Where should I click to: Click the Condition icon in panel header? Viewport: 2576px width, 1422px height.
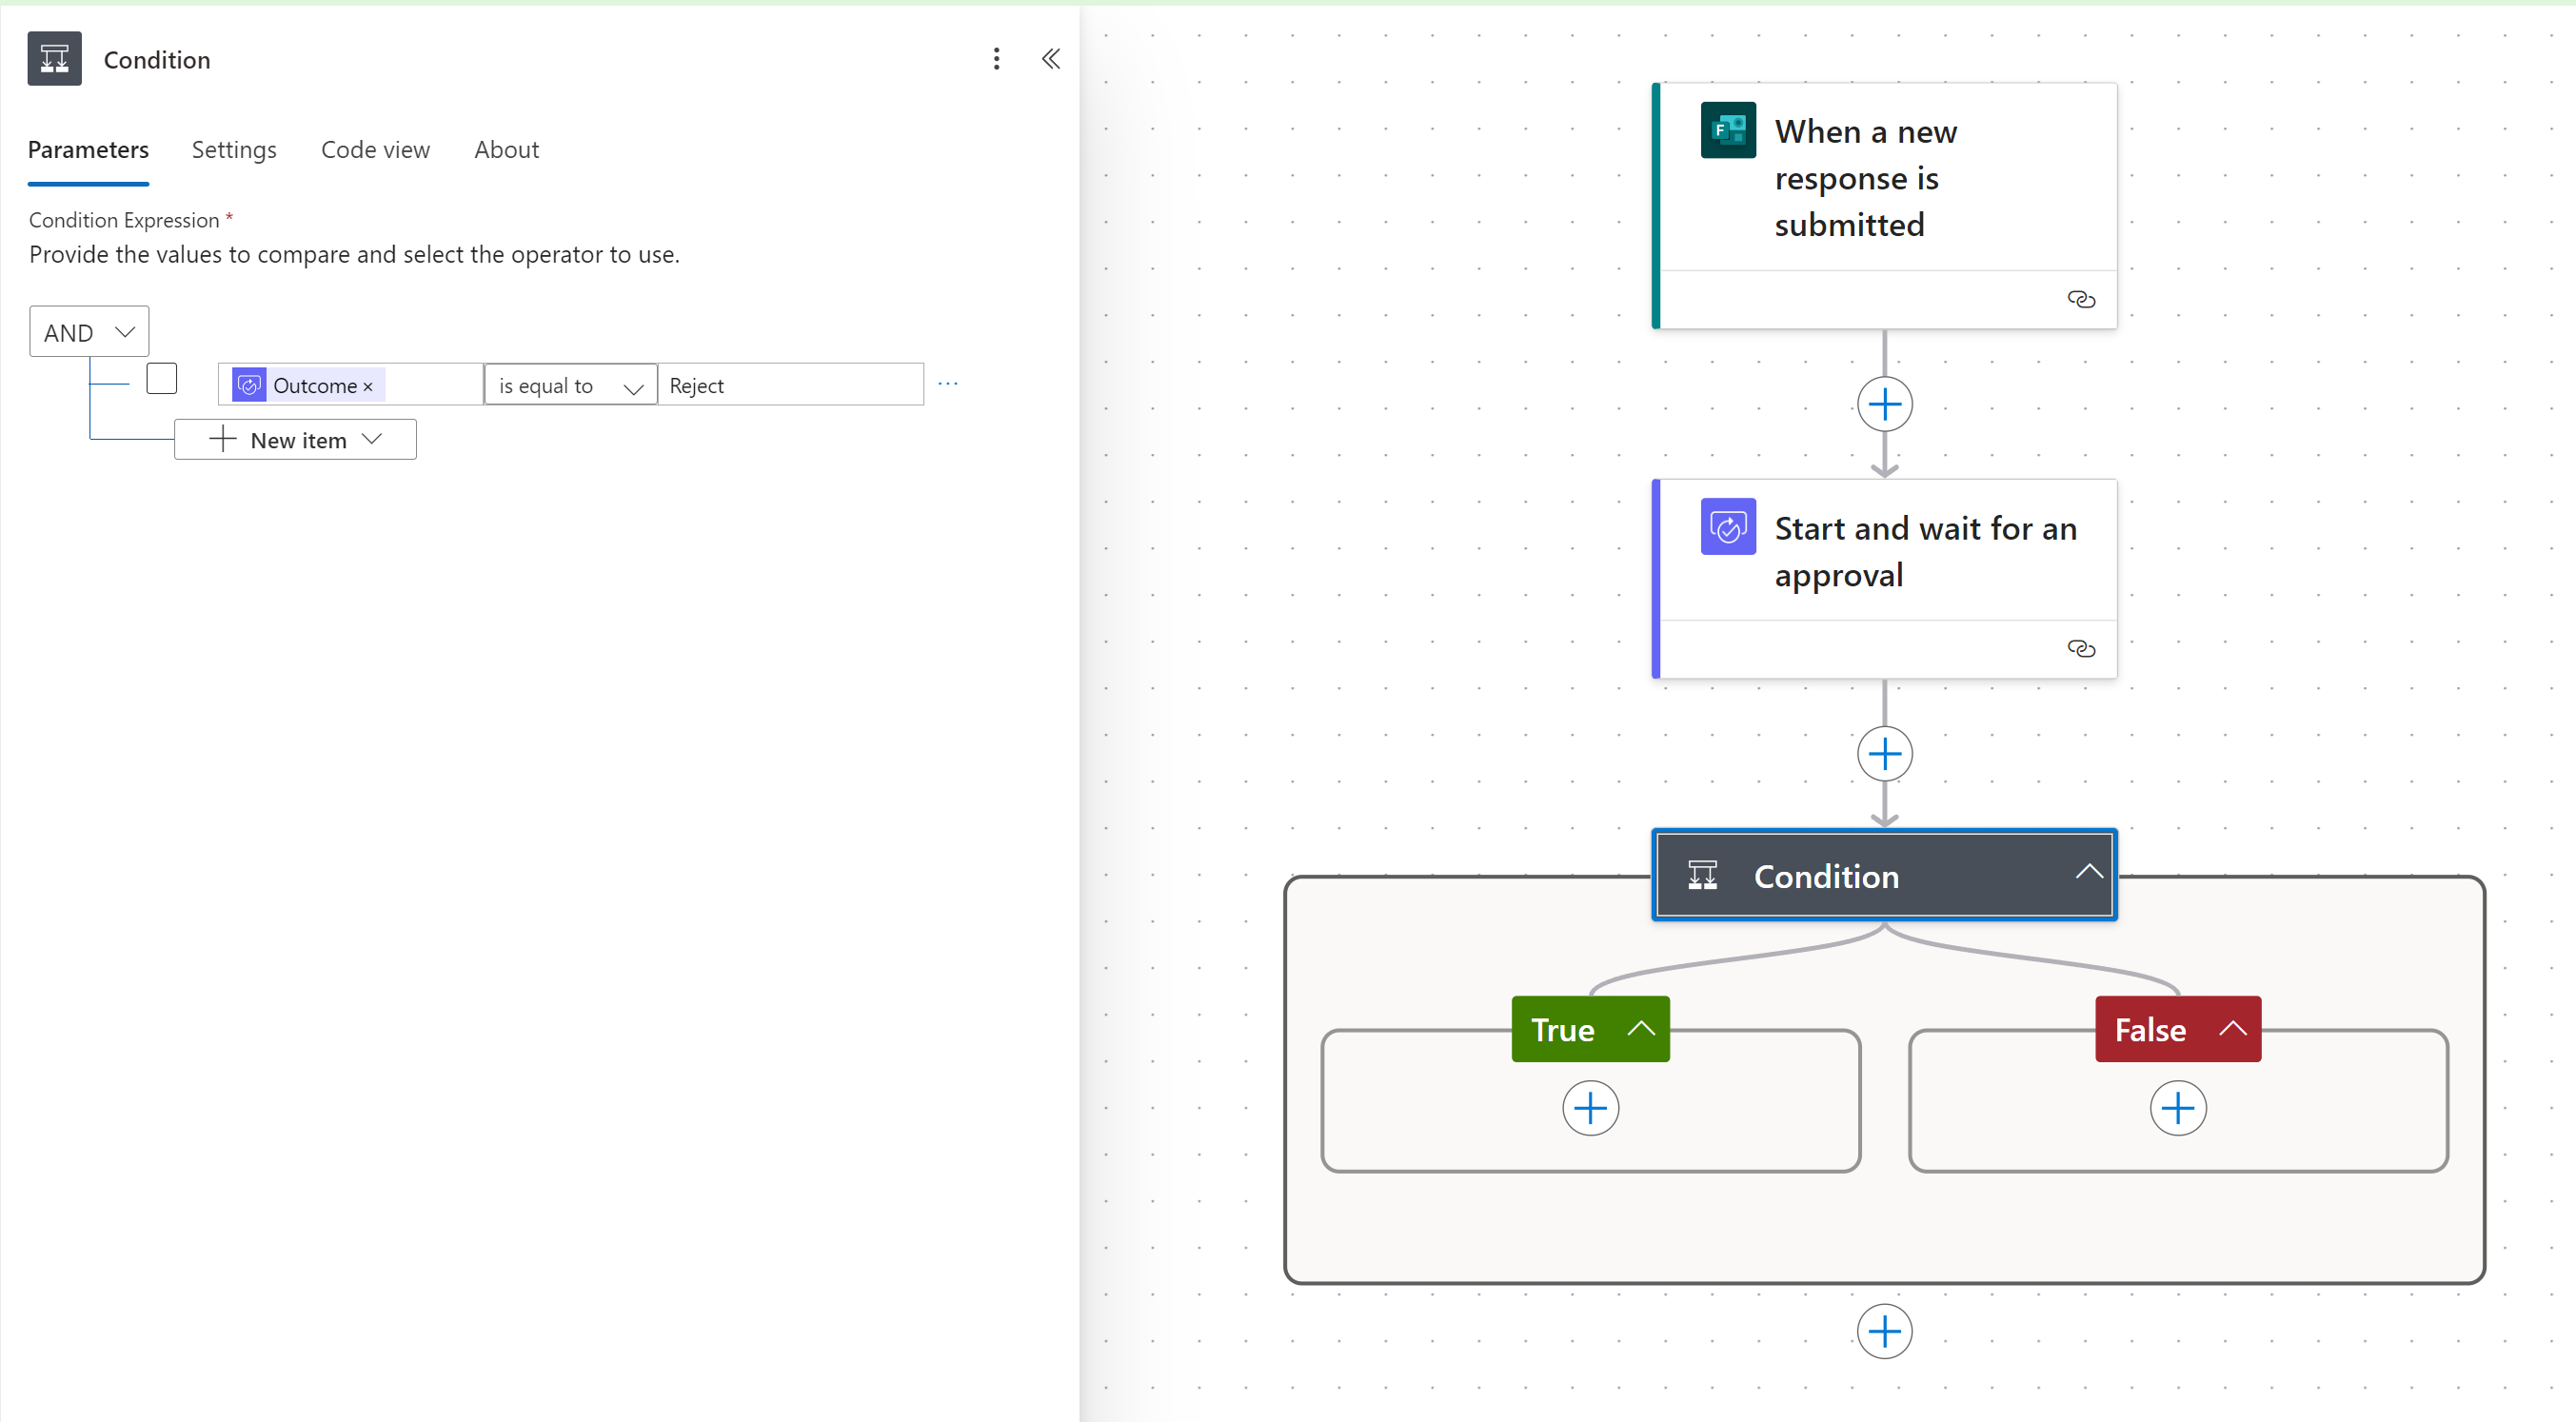point(54,59)
